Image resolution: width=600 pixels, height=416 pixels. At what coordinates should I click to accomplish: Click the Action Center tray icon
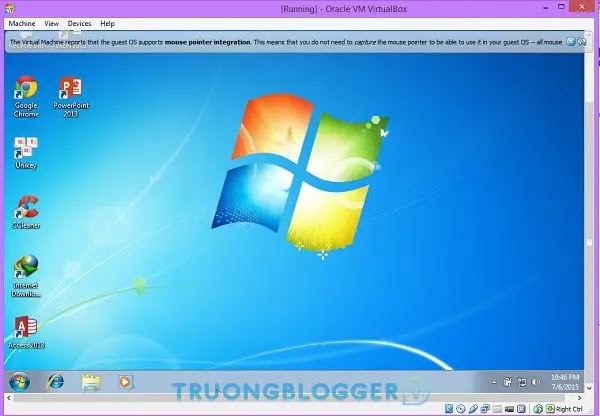tap(507, 382)
